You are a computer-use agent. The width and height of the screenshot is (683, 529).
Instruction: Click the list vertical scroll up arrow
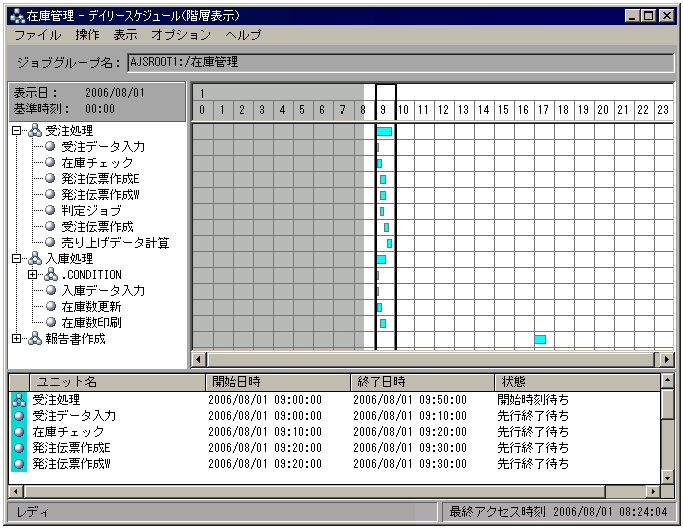(667, 381)
